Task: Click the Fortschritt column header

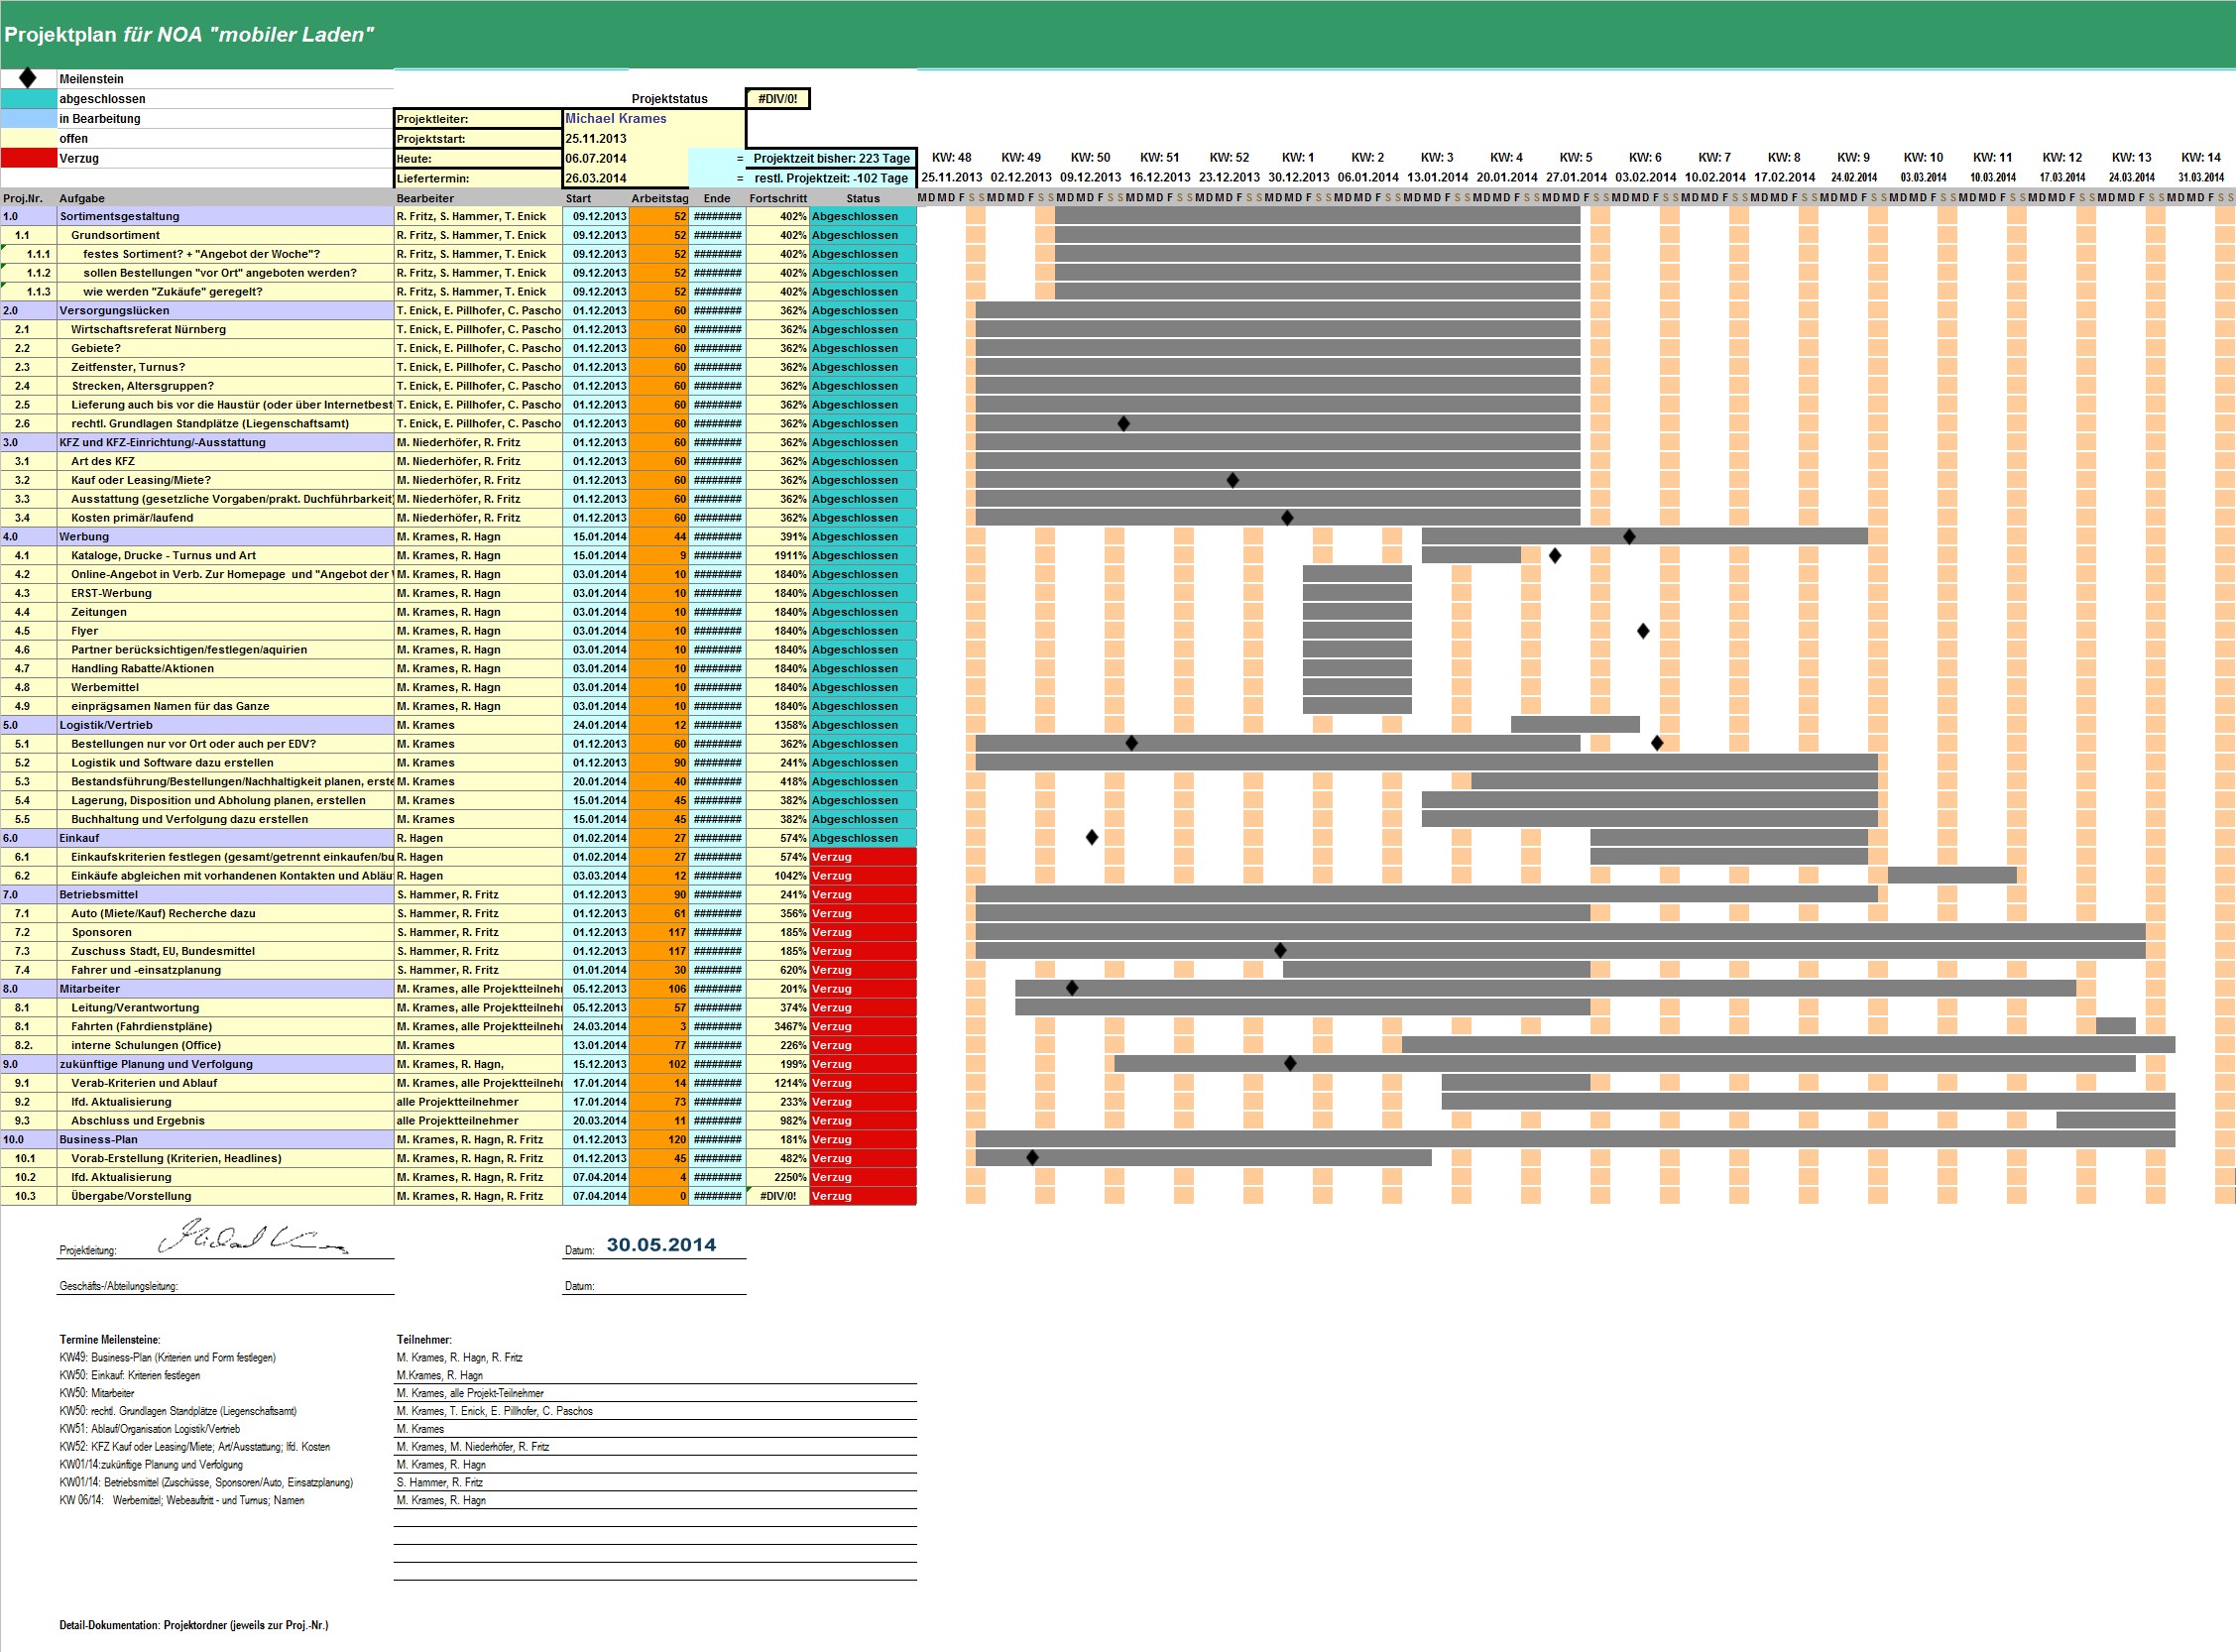Action: point(777,198)
